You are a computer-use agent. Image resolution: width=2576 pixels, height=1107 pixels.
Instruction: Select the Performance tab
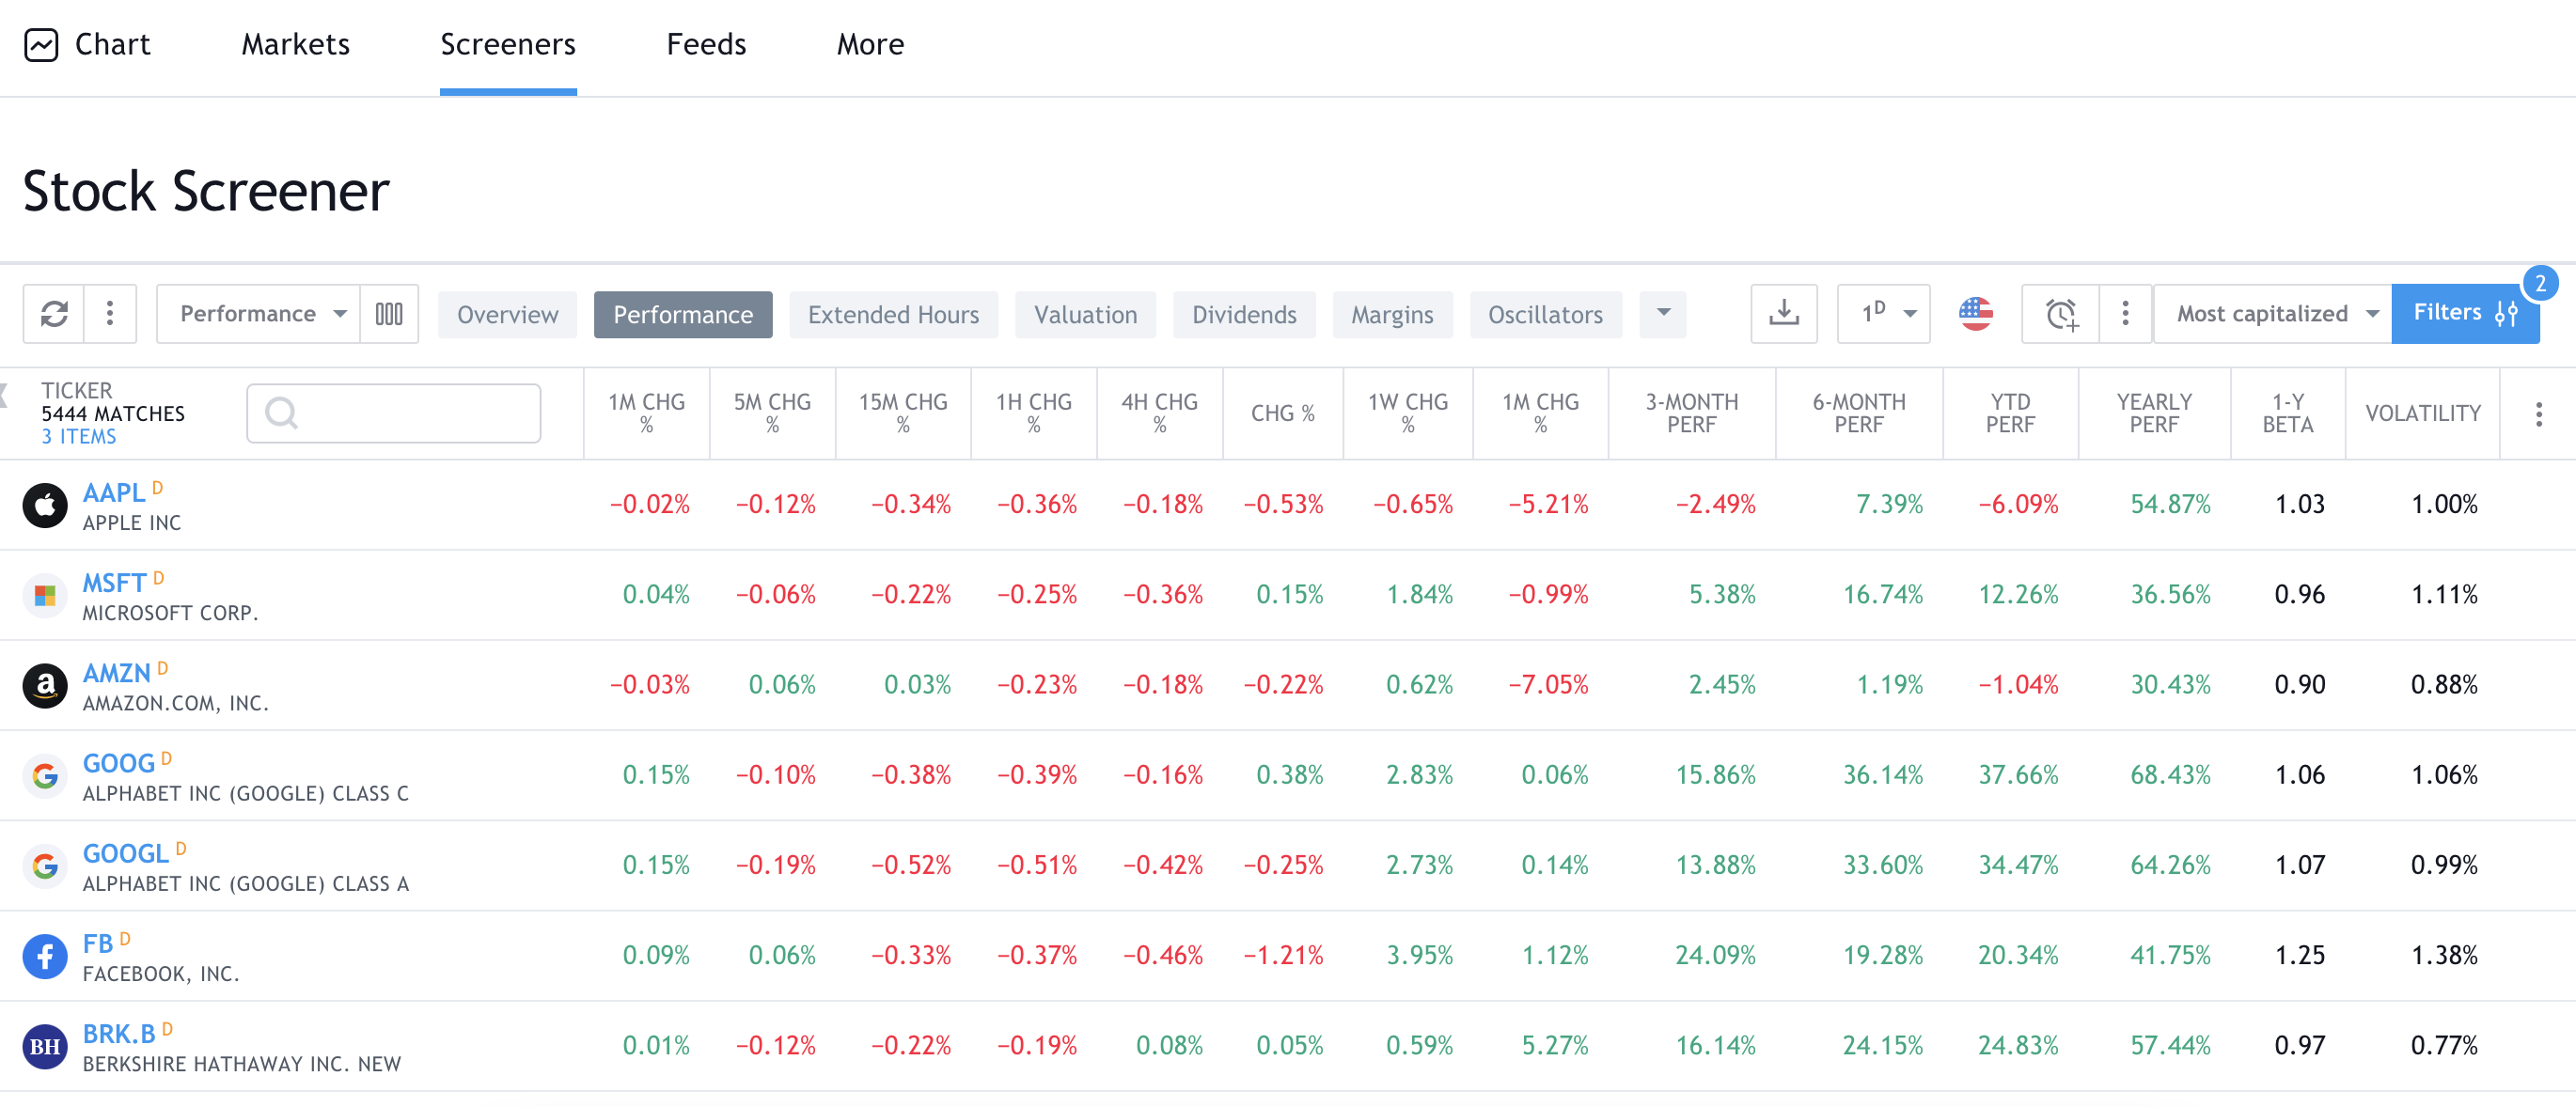683,315
